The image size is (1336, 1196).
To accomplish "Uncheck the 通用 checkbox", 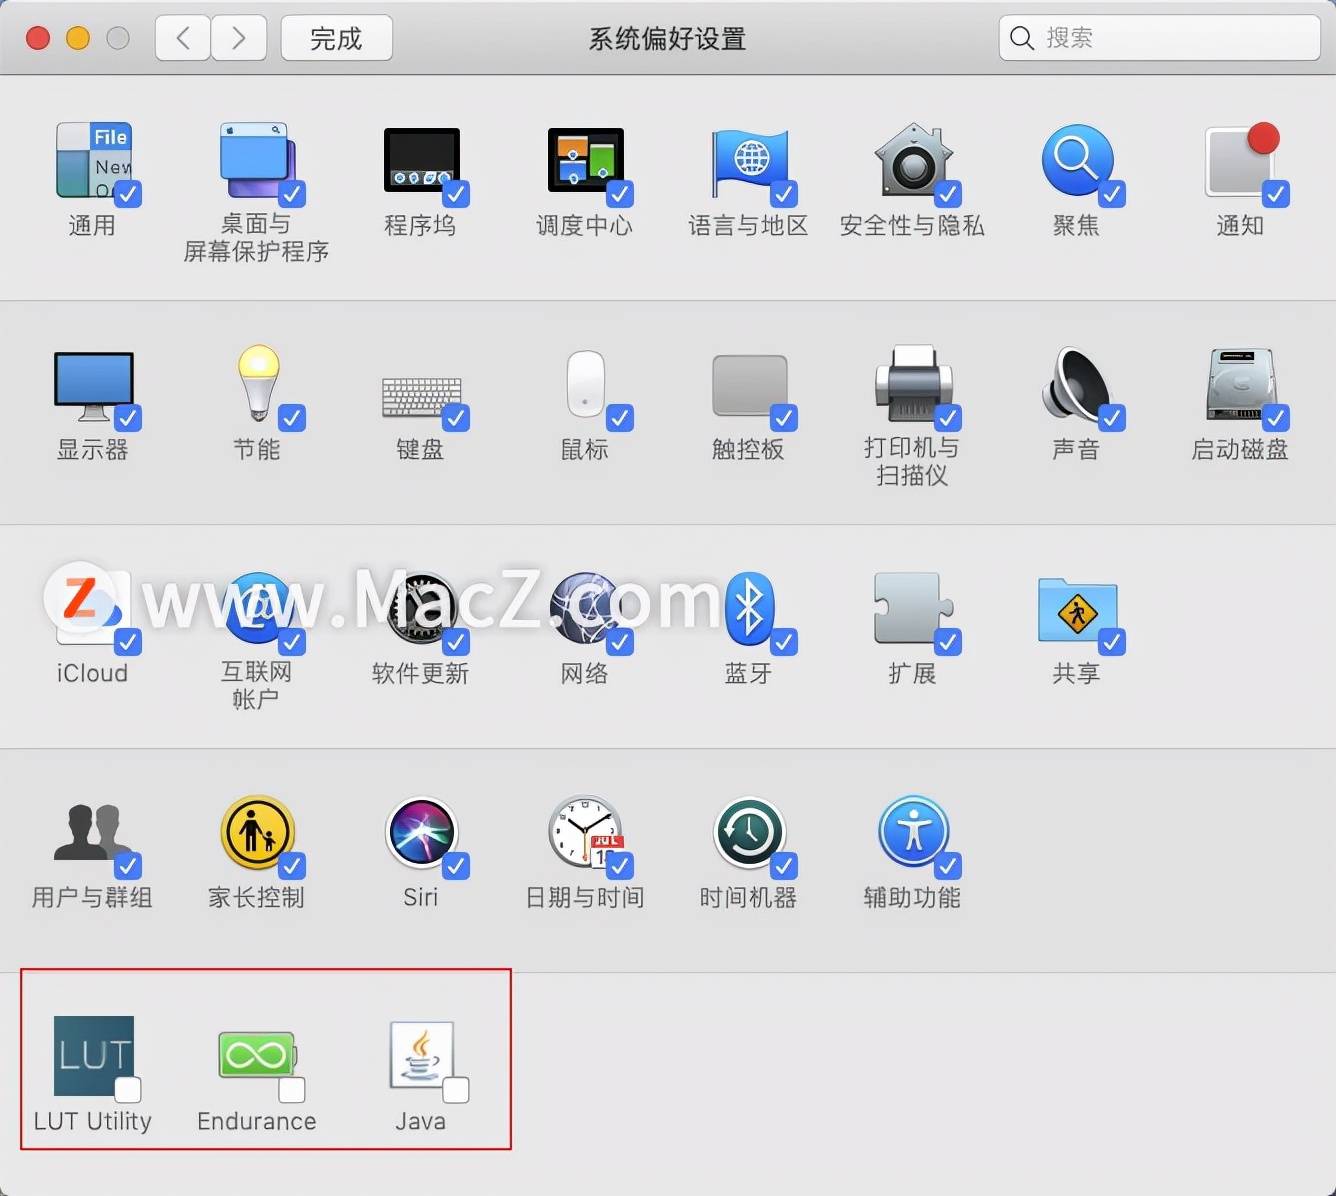I will pos(128,194).
